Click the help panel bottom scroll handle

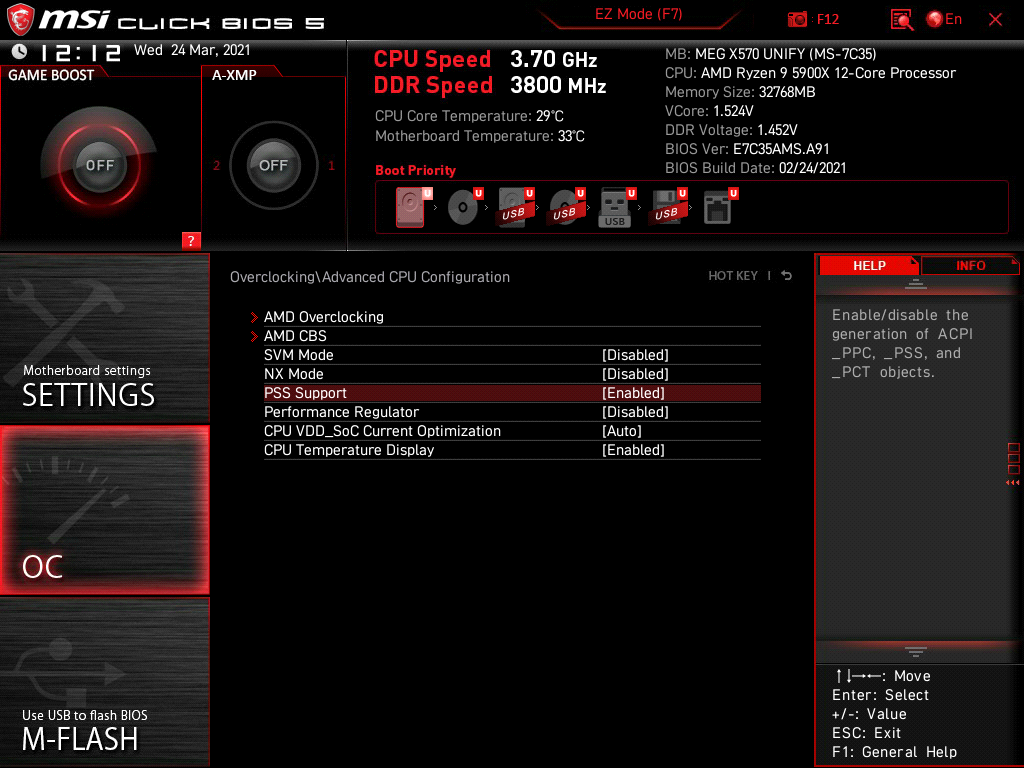tap(916, 652)
